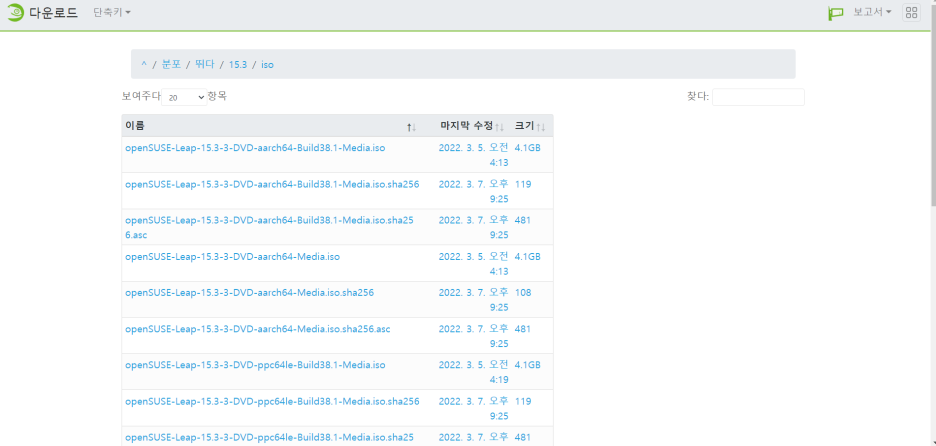Focus the 찾다 search field
This screenshot has width=936, height=446.
(x=758, y=97)
